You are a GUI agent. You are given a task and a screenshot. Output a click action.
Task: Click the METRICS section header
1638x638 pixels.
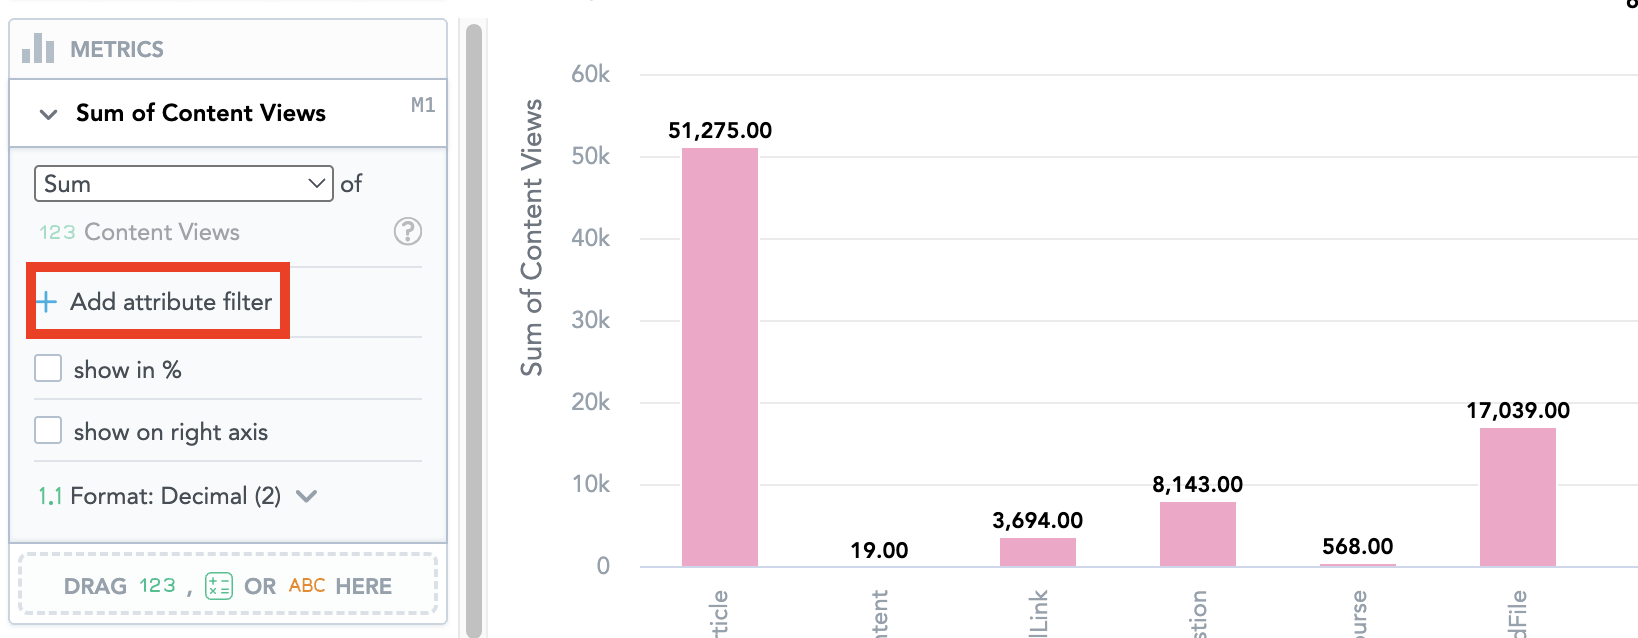(x=116, y=49)
